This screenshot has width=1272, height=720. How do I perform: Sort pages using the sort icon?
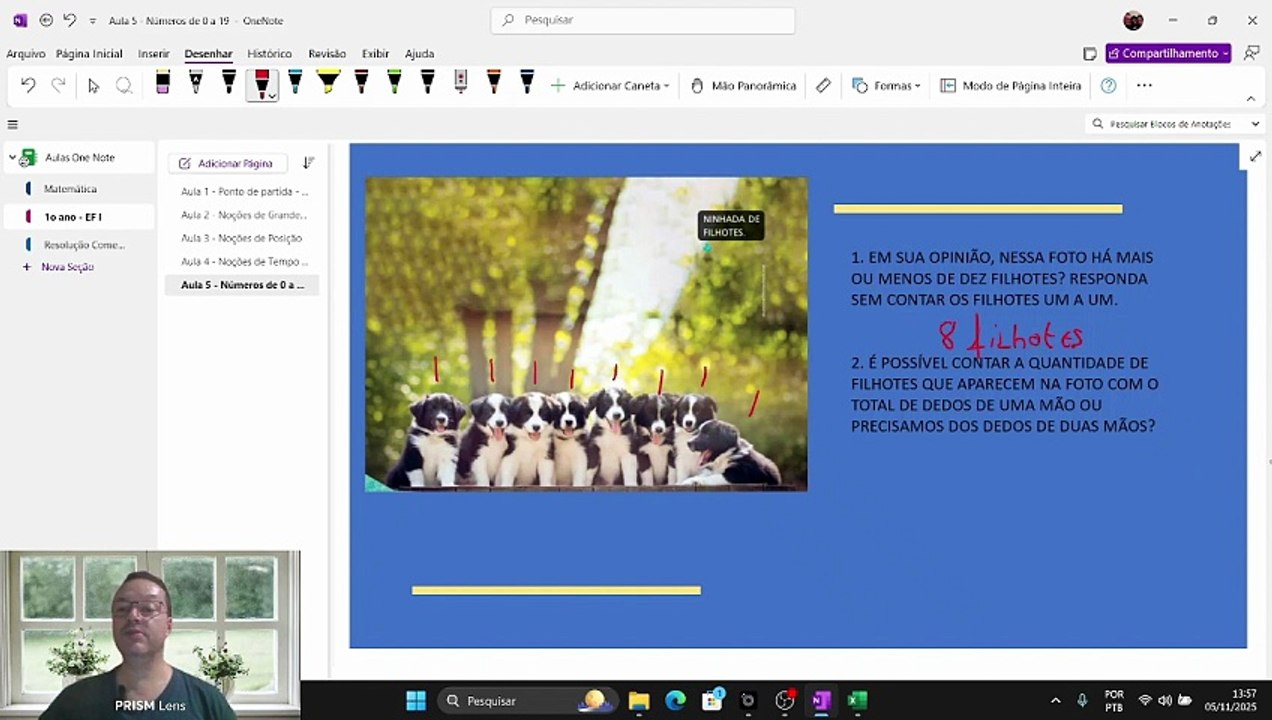click(308, 163)
